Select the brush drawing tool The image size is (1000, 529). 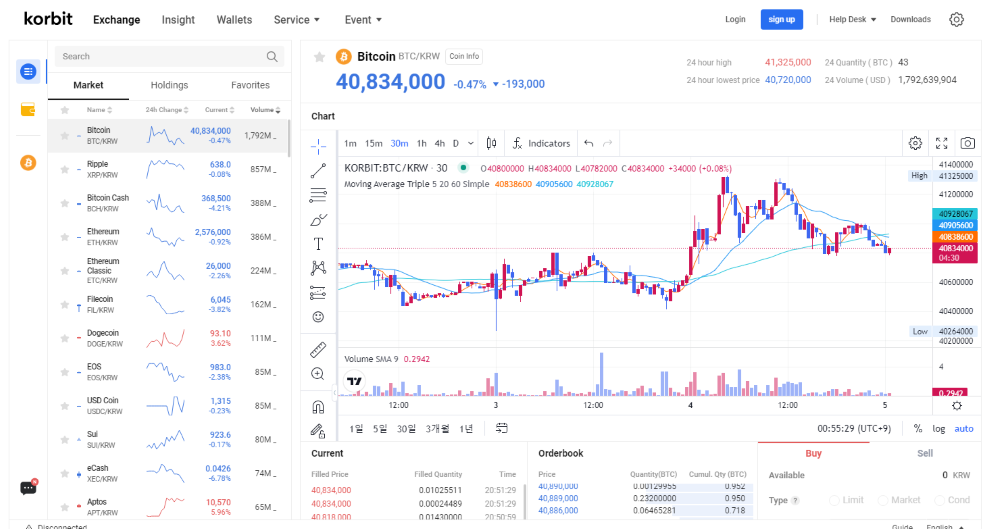click(318, 220)
